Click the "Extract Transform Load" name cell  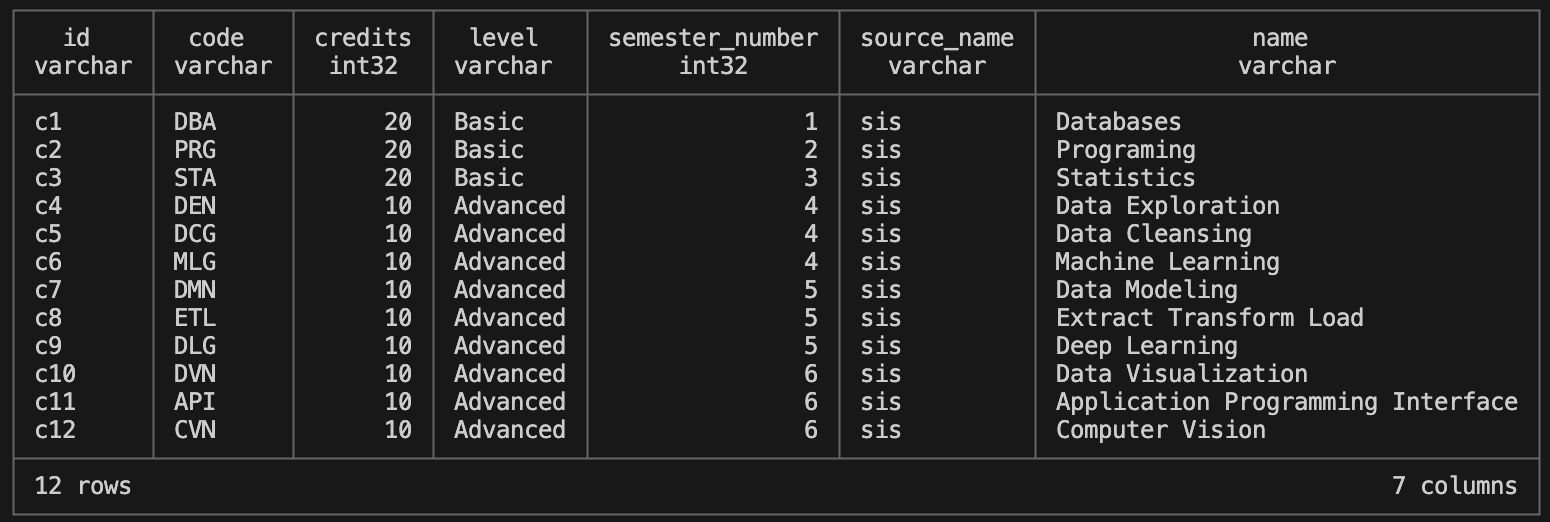(x=1209, y=318)
